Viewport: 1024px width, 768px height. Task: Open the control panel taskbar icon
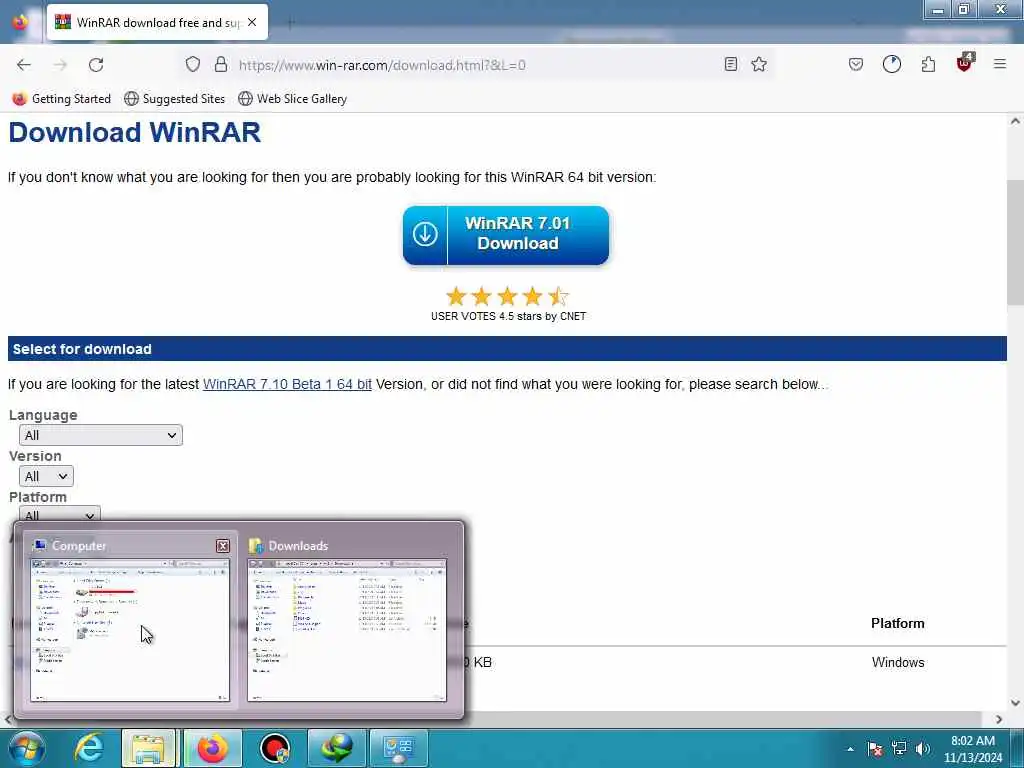click(399, 748)
